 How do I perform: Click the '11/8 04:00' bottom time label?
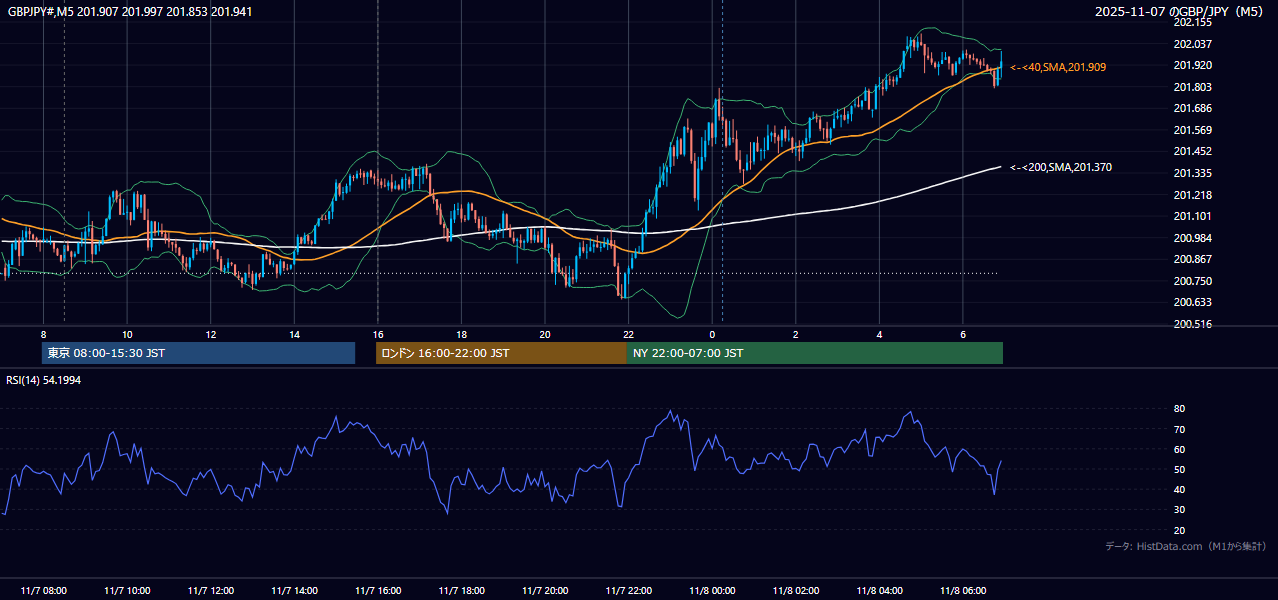click(879, 591)
